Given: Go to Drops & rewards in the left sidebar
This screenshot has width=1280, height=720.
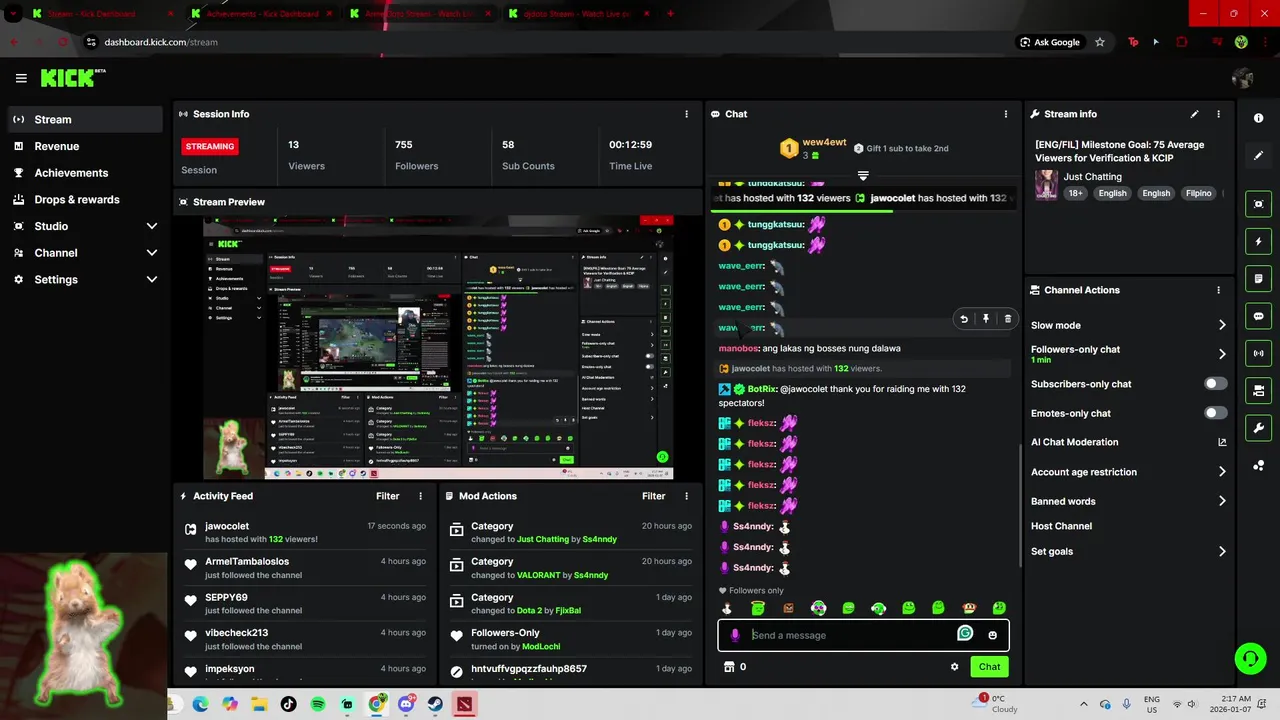Looking at the screenshot, I should pos(85,199).
